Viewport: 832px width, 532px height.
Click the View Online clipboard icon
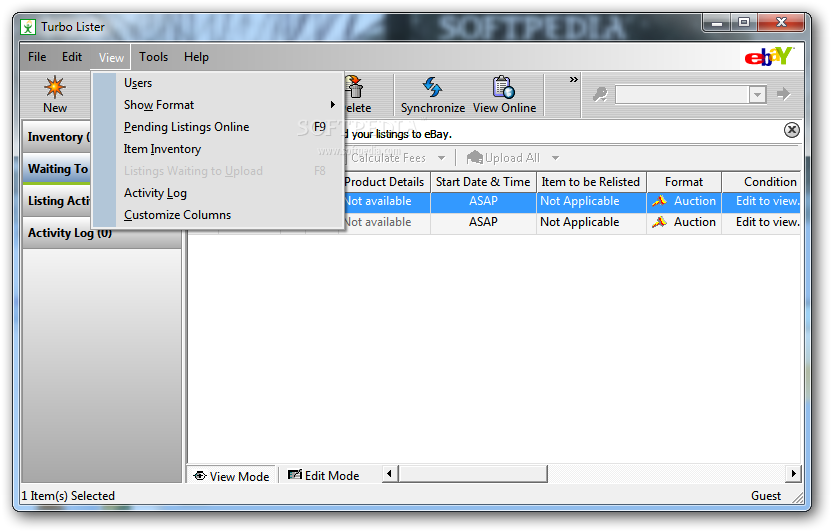pyautogui.click(x=504, y=87)
